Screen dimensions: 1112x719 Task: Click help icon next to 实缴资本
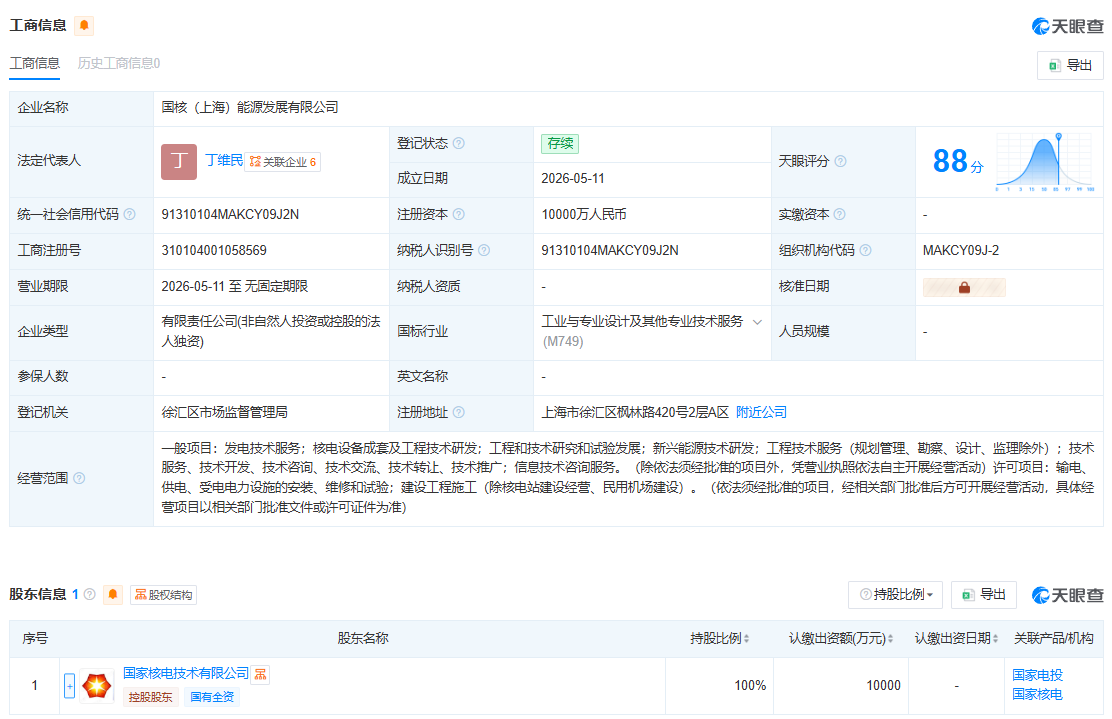pyautogui.click(x=840, y=214)
